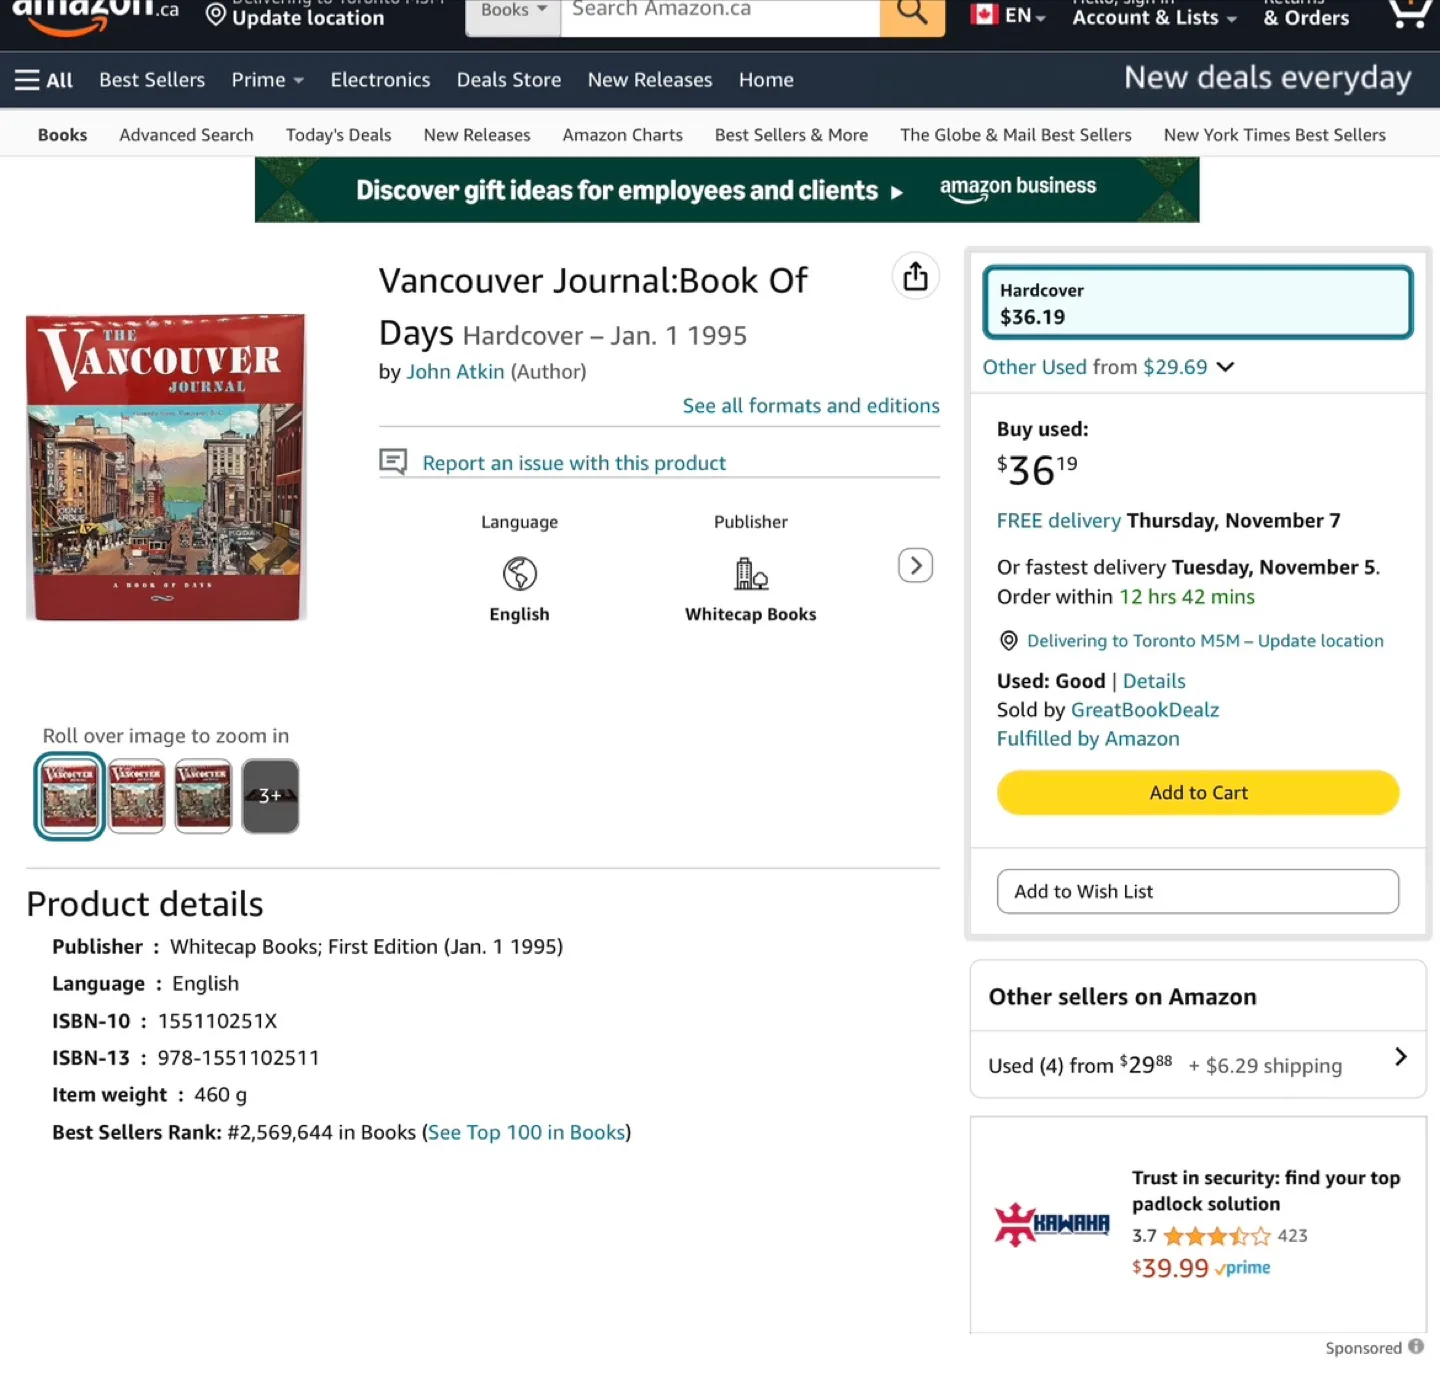Open the Books search category dropdown

(x=511, y=10)
